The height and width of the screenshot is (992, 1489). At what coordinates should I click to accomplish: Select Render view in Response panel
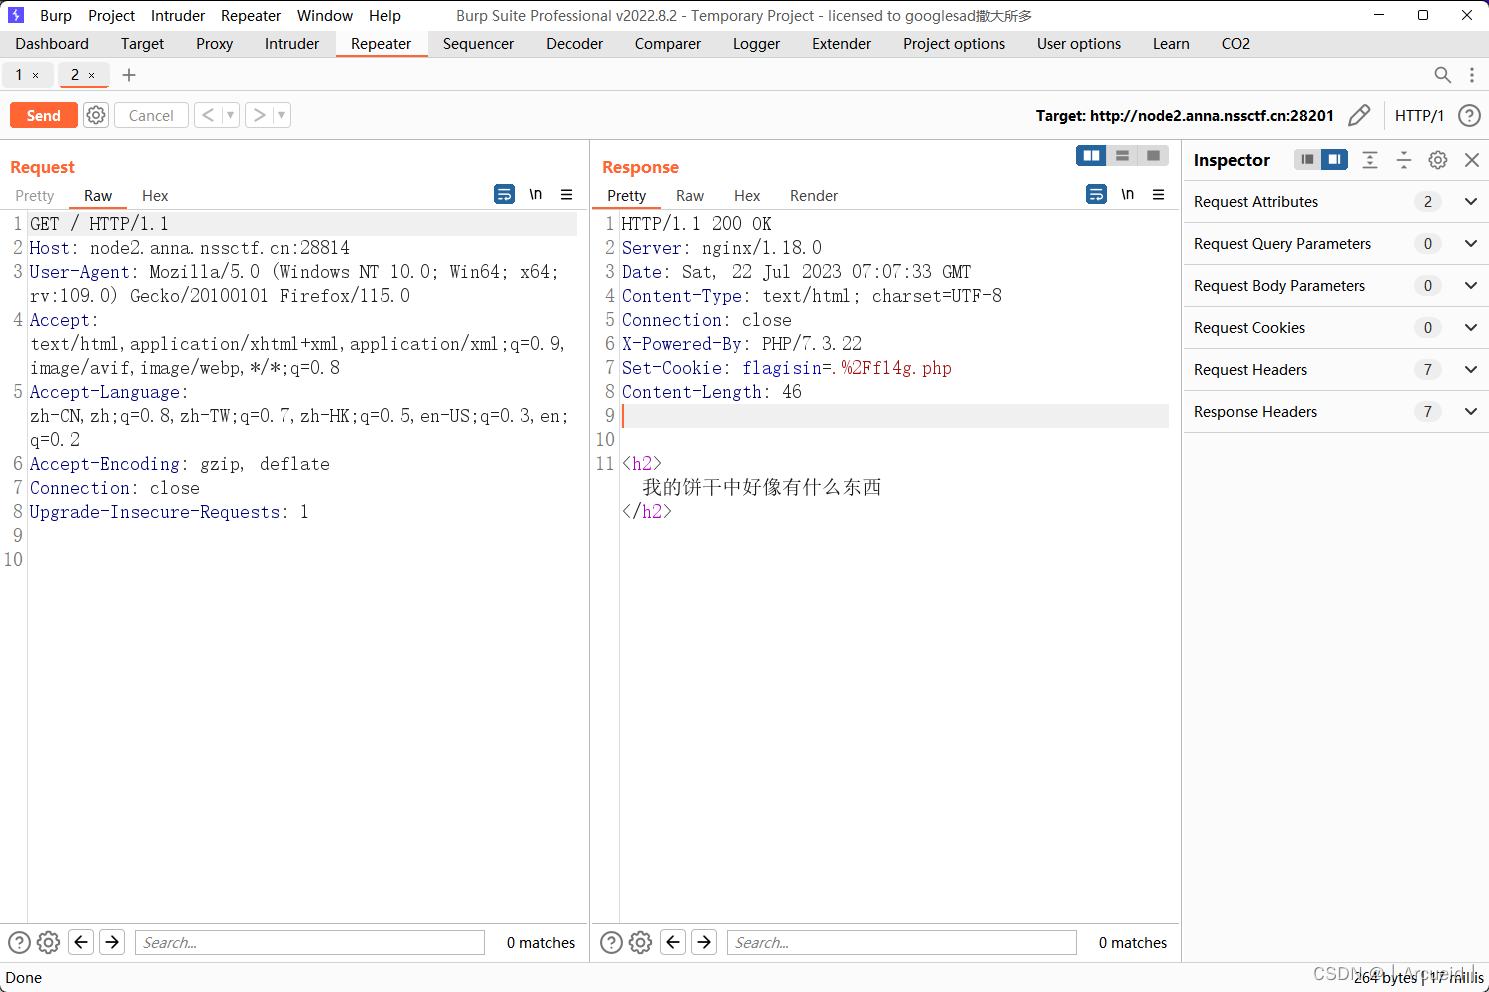point(814,196)
